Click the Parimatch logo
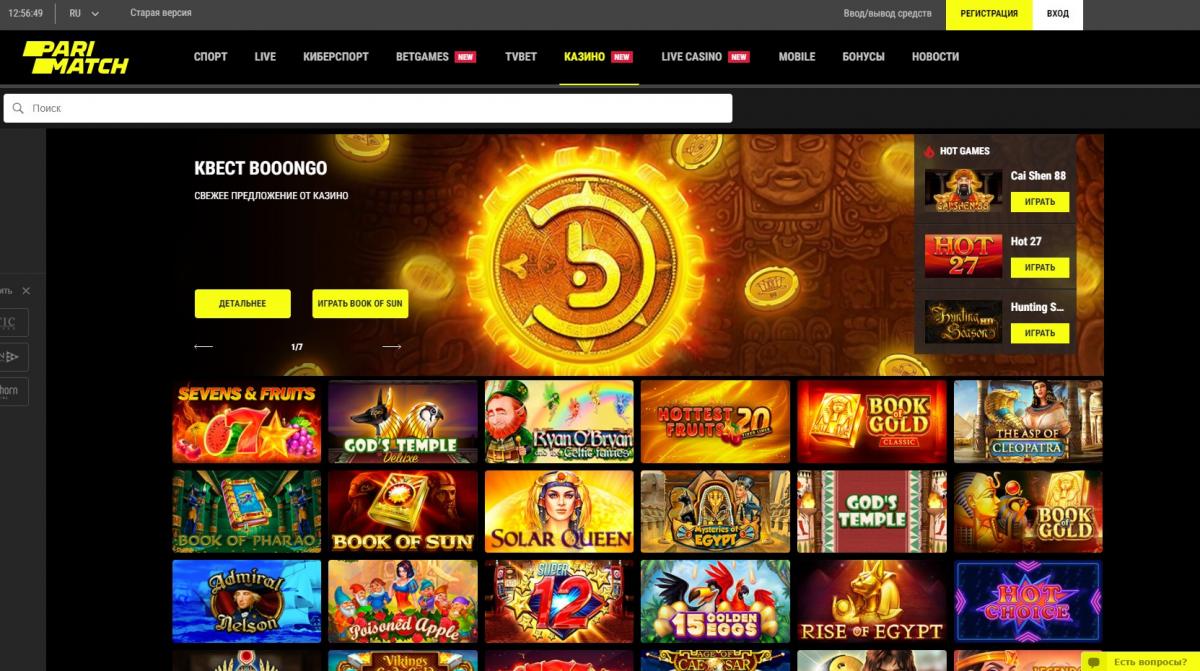This screenshot has height=671, width=1200. click(76, 57)
